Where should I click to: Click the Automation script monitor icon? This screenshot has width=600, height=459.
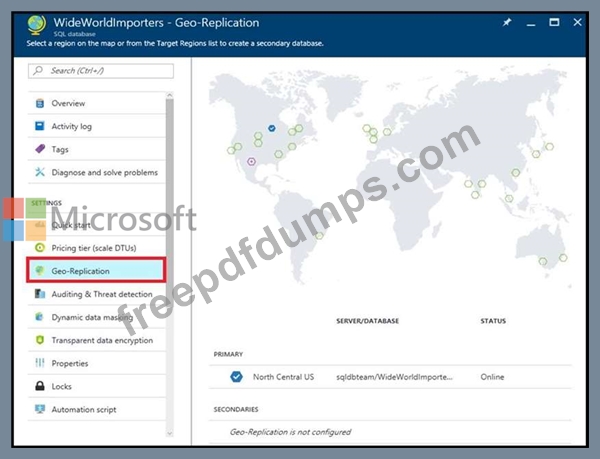pyautogui.click(x=40, y=409)
